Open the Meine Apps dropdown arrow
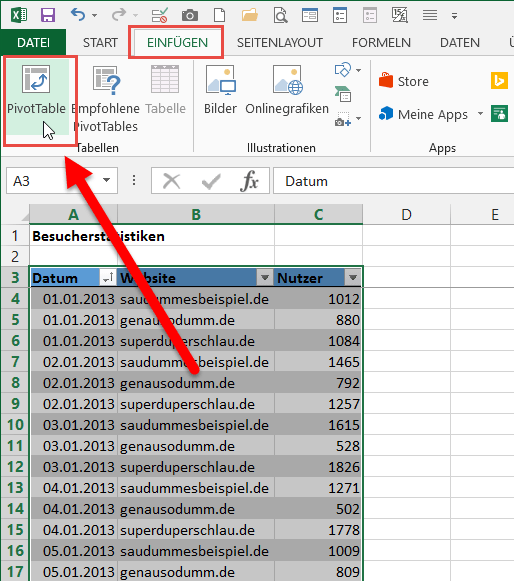The image size is (514, 581). click(480, 113)
